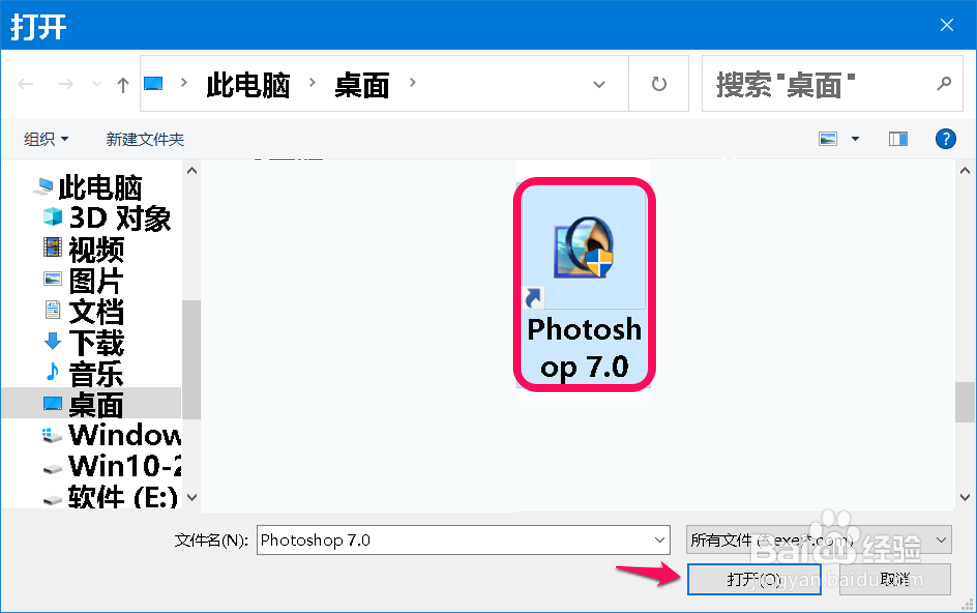Click the 取消 button
Image resolution: width=977 pixels, height=613 pixels.
895,579
